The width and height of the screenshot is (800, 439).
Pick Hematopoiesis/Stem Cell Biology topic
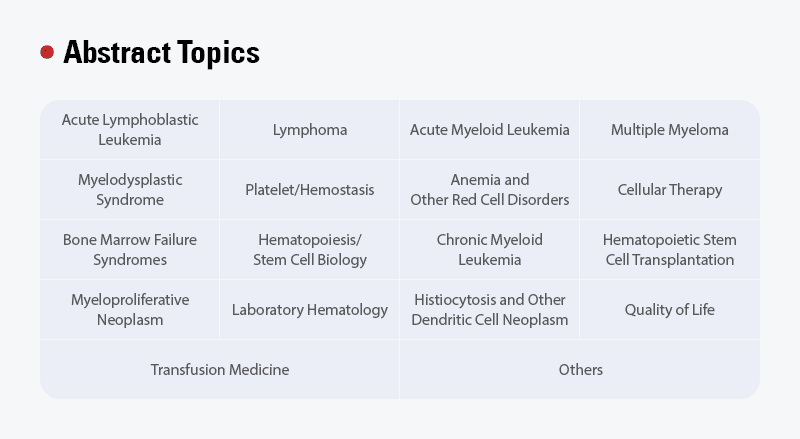[x=310, y=250]
